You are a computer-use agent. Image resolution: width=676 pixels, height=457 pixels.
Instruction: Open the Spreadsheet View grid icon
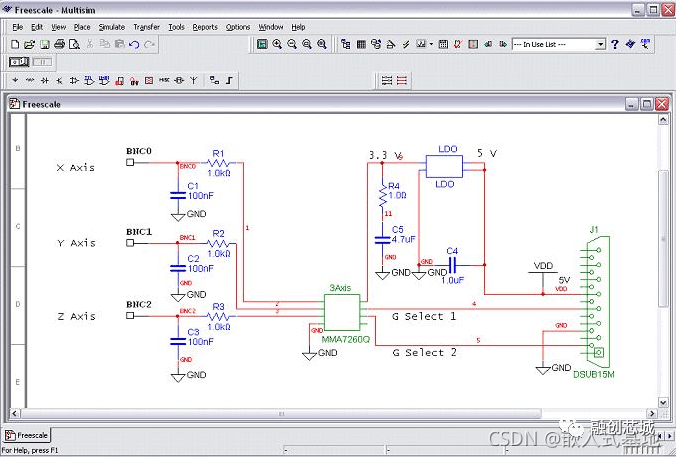click(x=361, y=44)
